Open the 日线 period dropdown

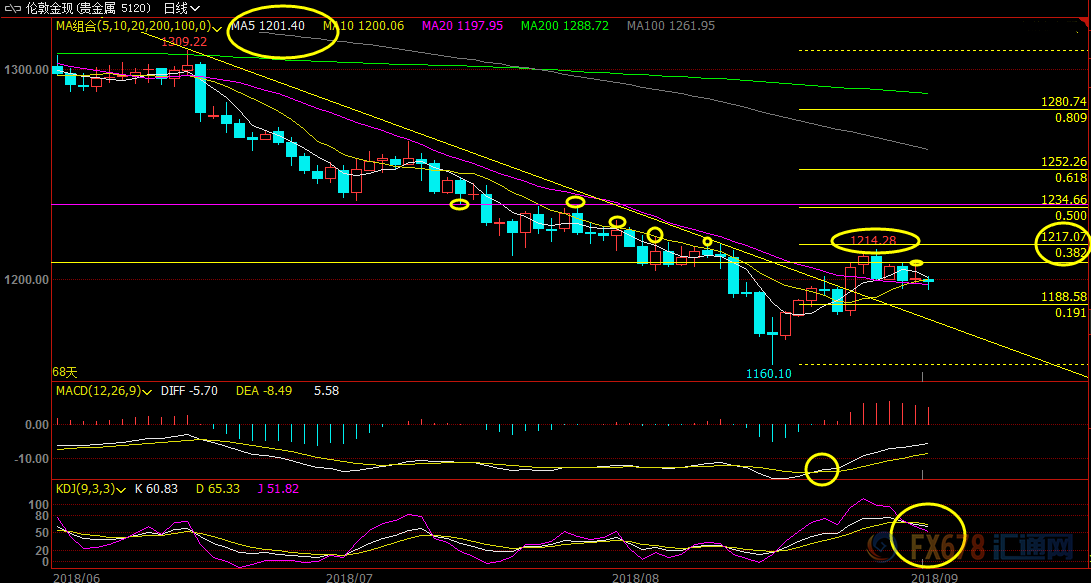point(182,8)
